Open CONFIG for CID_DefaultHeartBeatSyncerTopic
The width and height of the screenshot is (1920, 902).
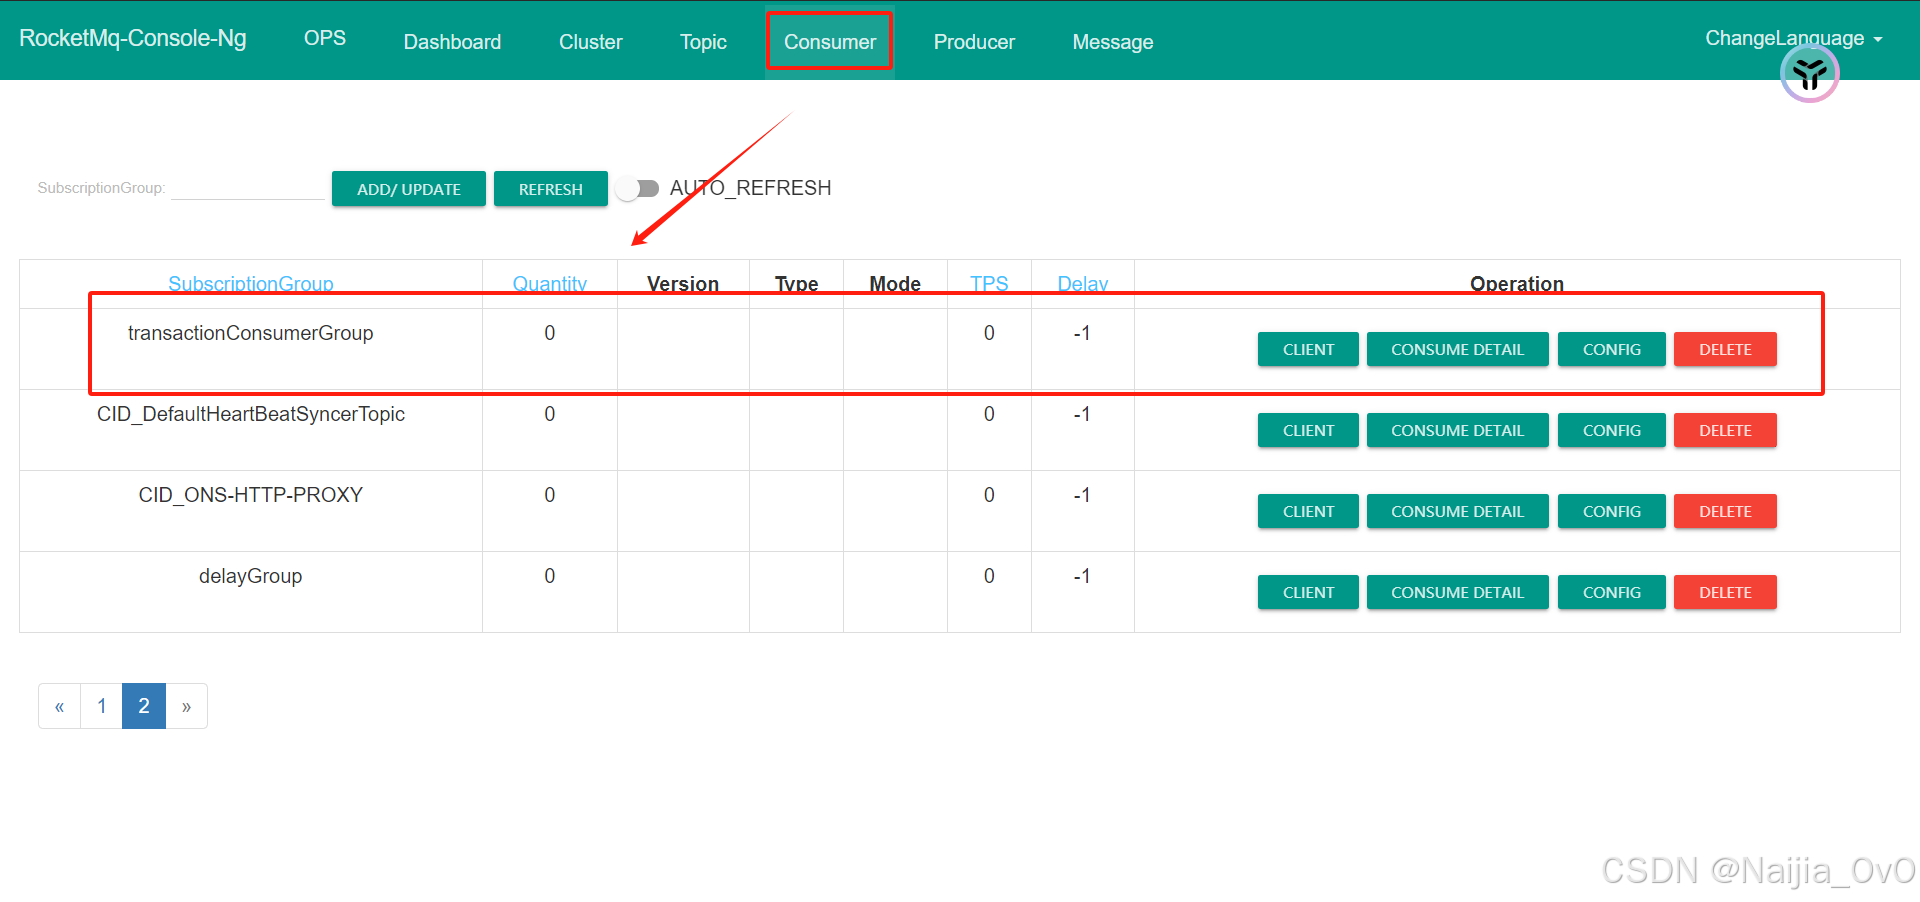pos(1611,430)
